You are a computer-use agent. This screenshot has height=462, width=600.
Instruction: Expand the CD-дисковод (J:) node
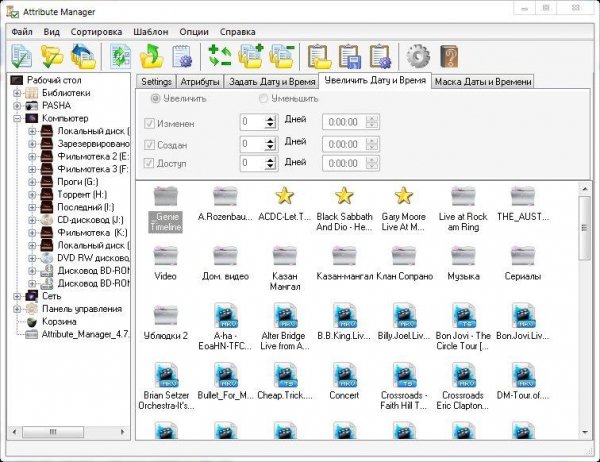32,220
